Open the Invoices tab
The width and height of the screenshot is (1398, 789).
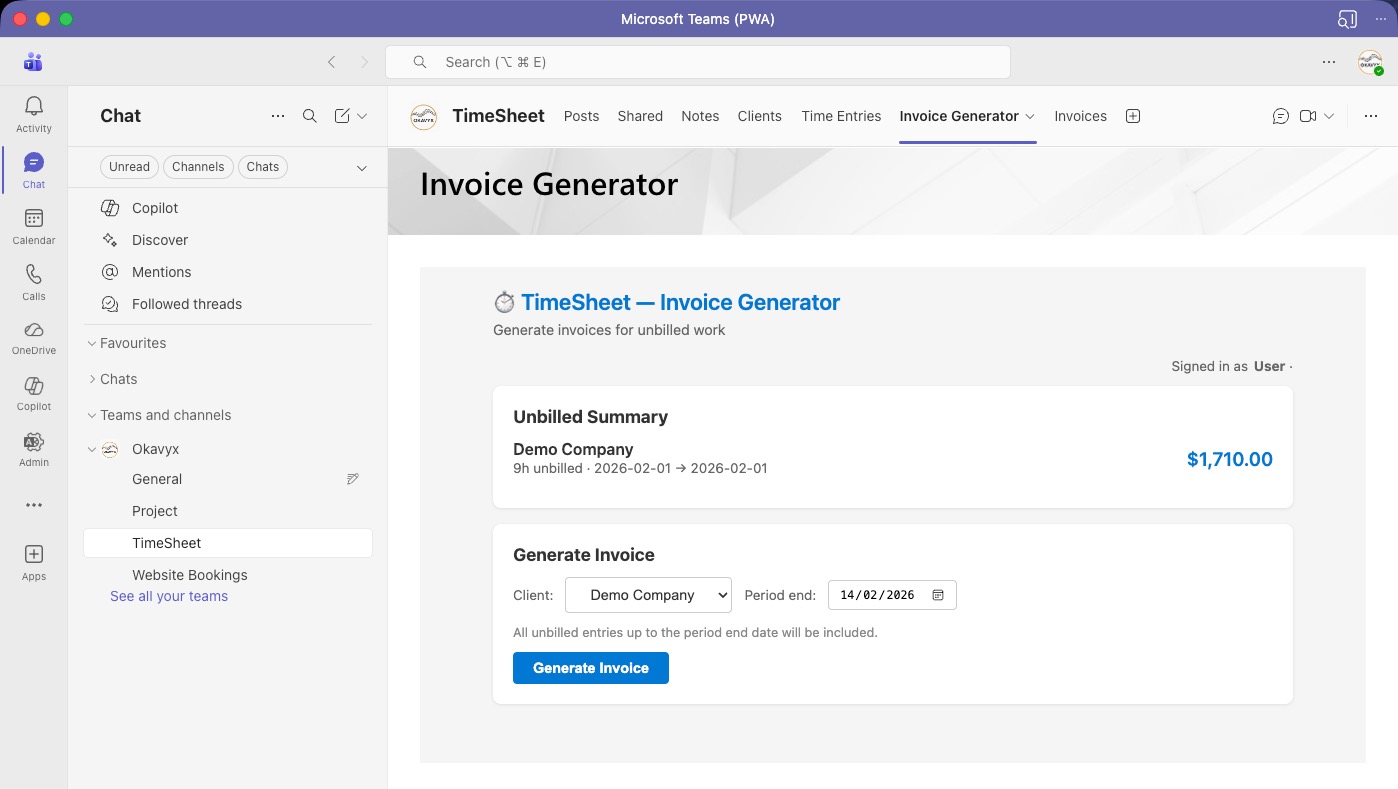click(x=1080, y=116)
